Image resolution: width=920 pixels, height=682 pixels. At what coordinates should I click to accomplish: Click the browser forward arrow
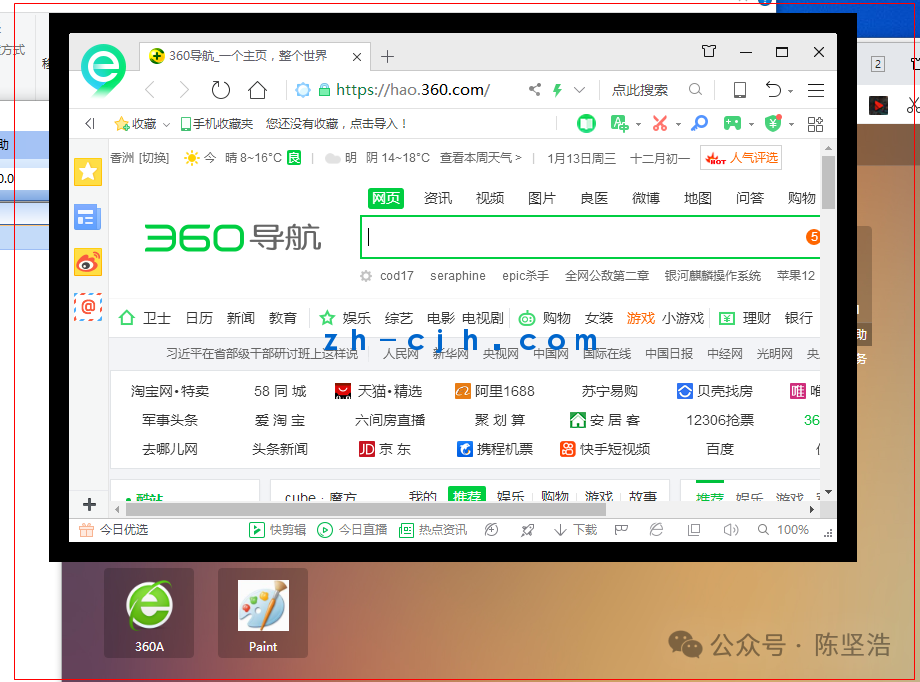tap(184, 90)
